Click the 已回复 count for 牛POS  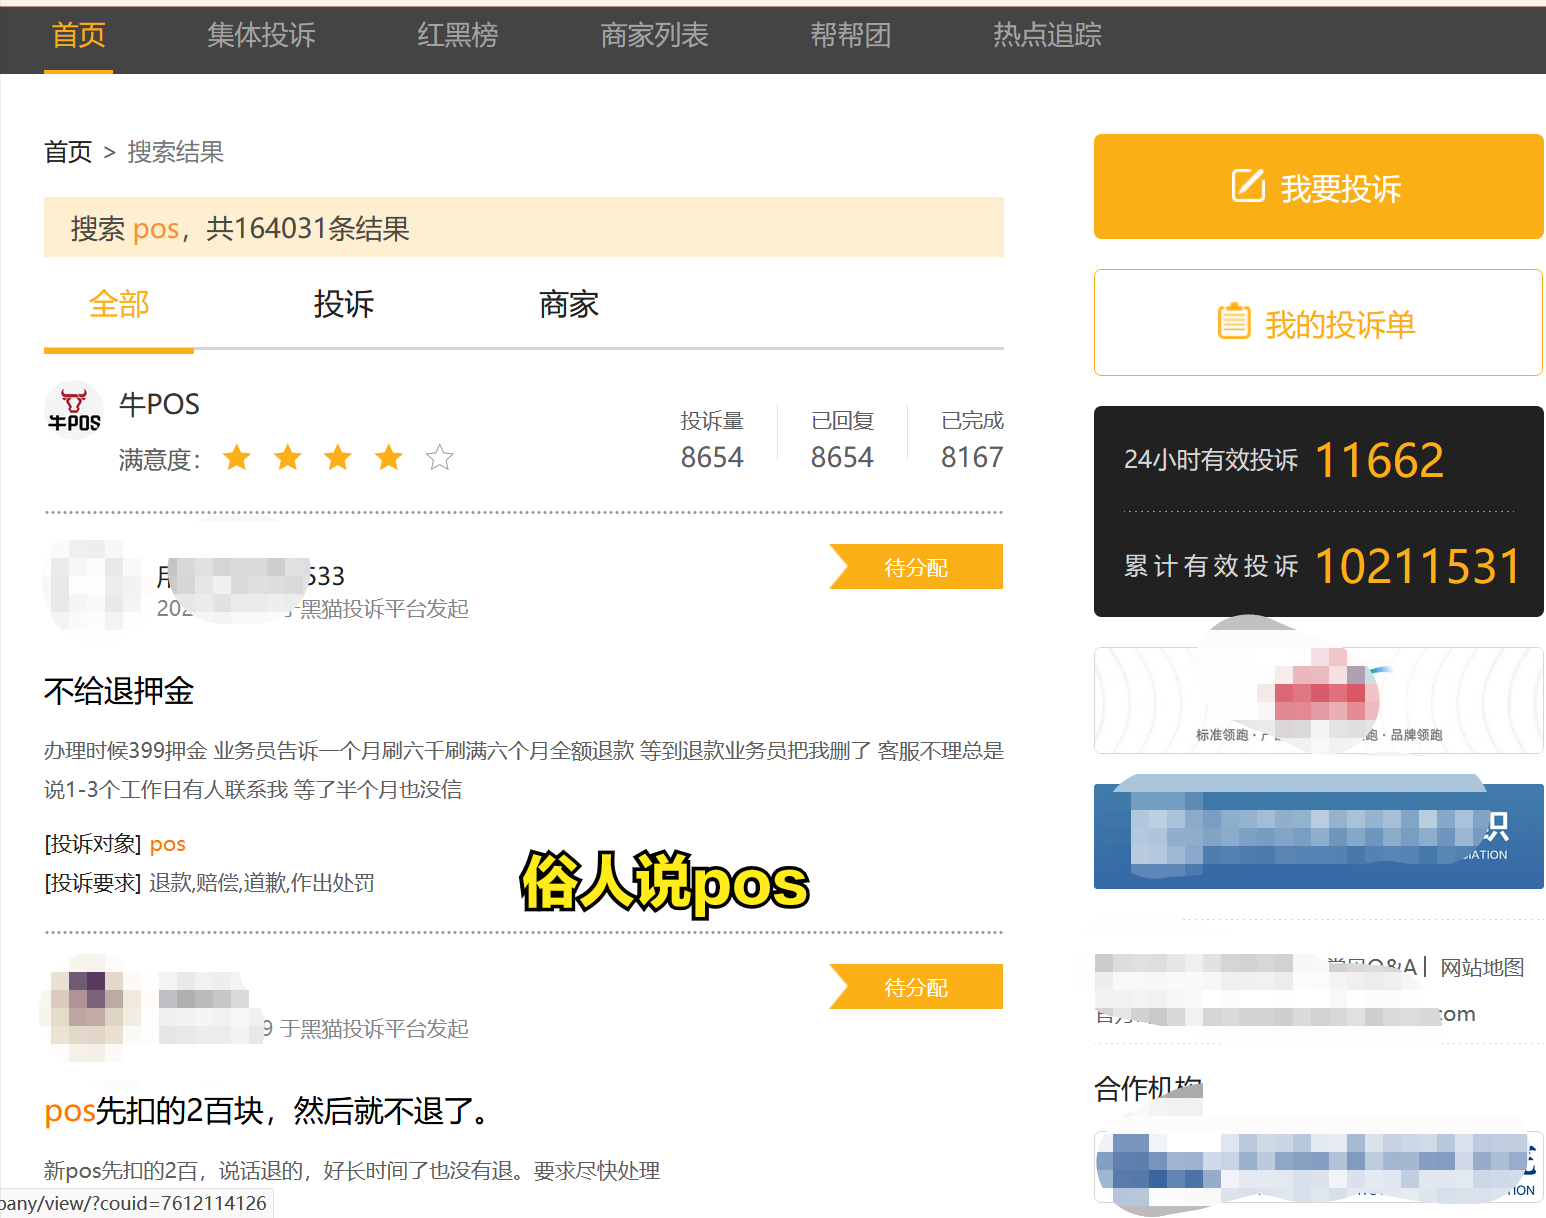click(x=842, y=457)
